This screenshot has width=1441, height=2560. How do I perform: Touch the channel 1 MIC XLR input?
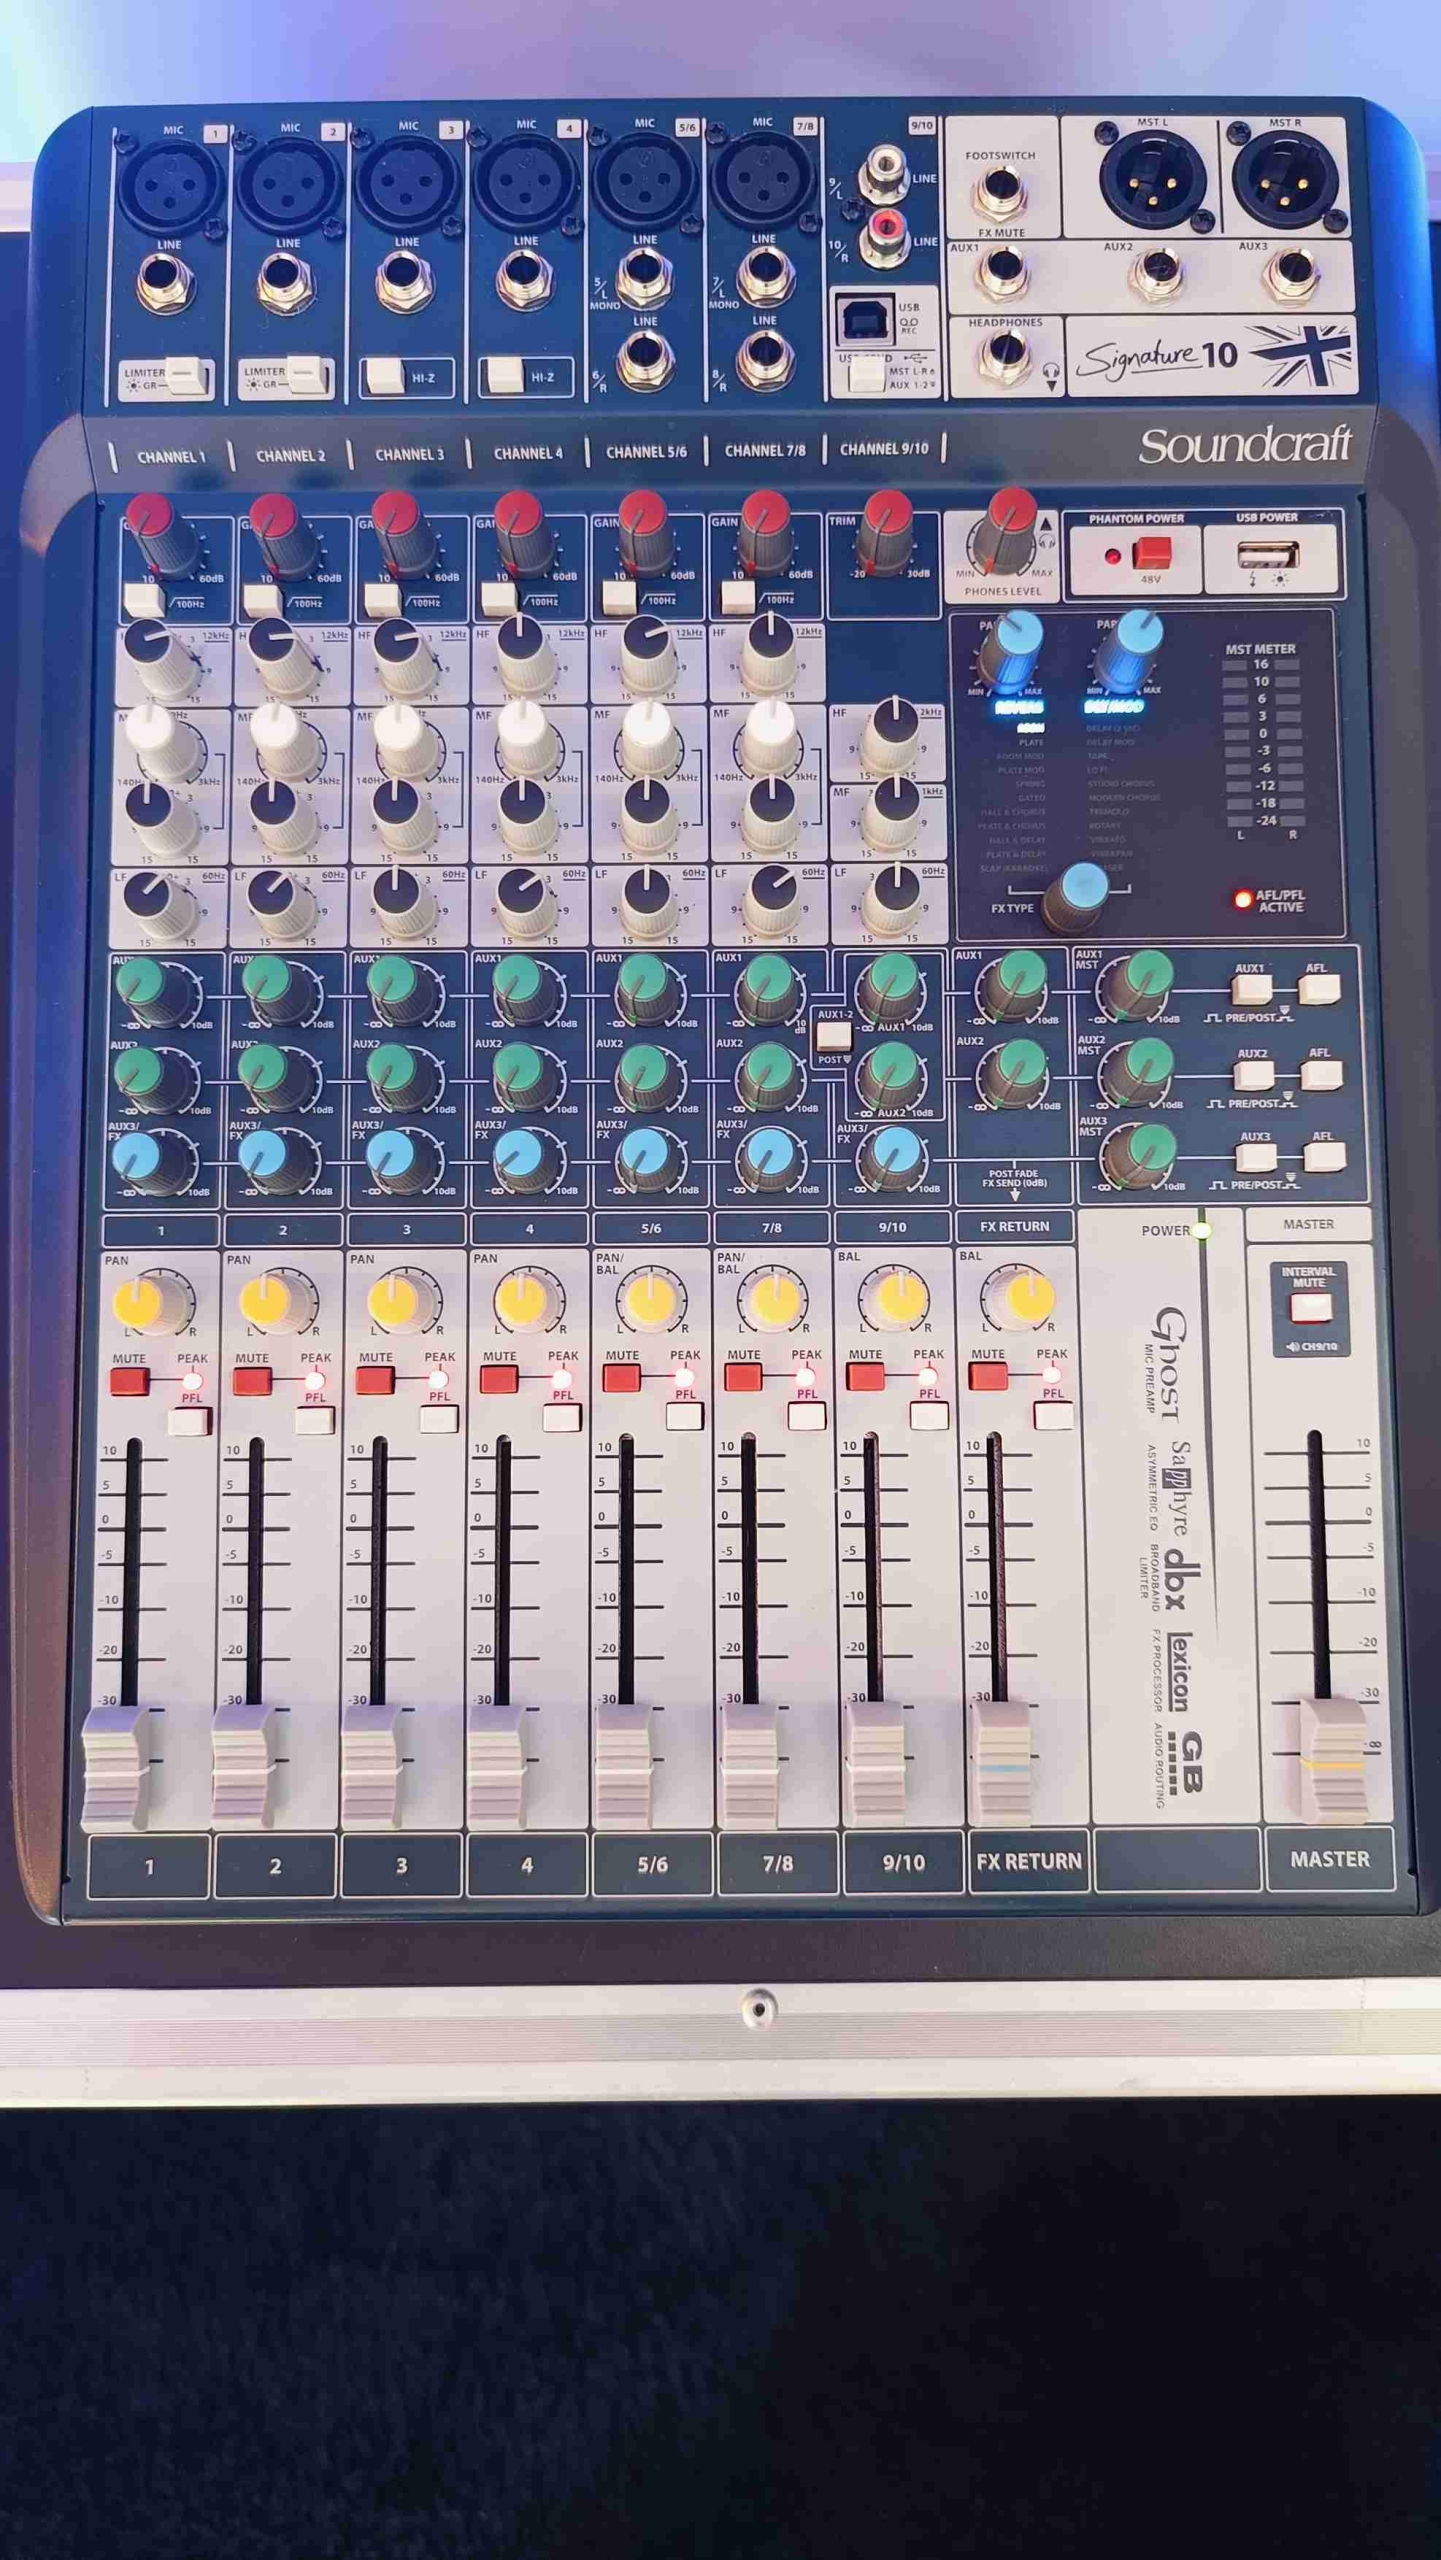(x=169, y=185)
